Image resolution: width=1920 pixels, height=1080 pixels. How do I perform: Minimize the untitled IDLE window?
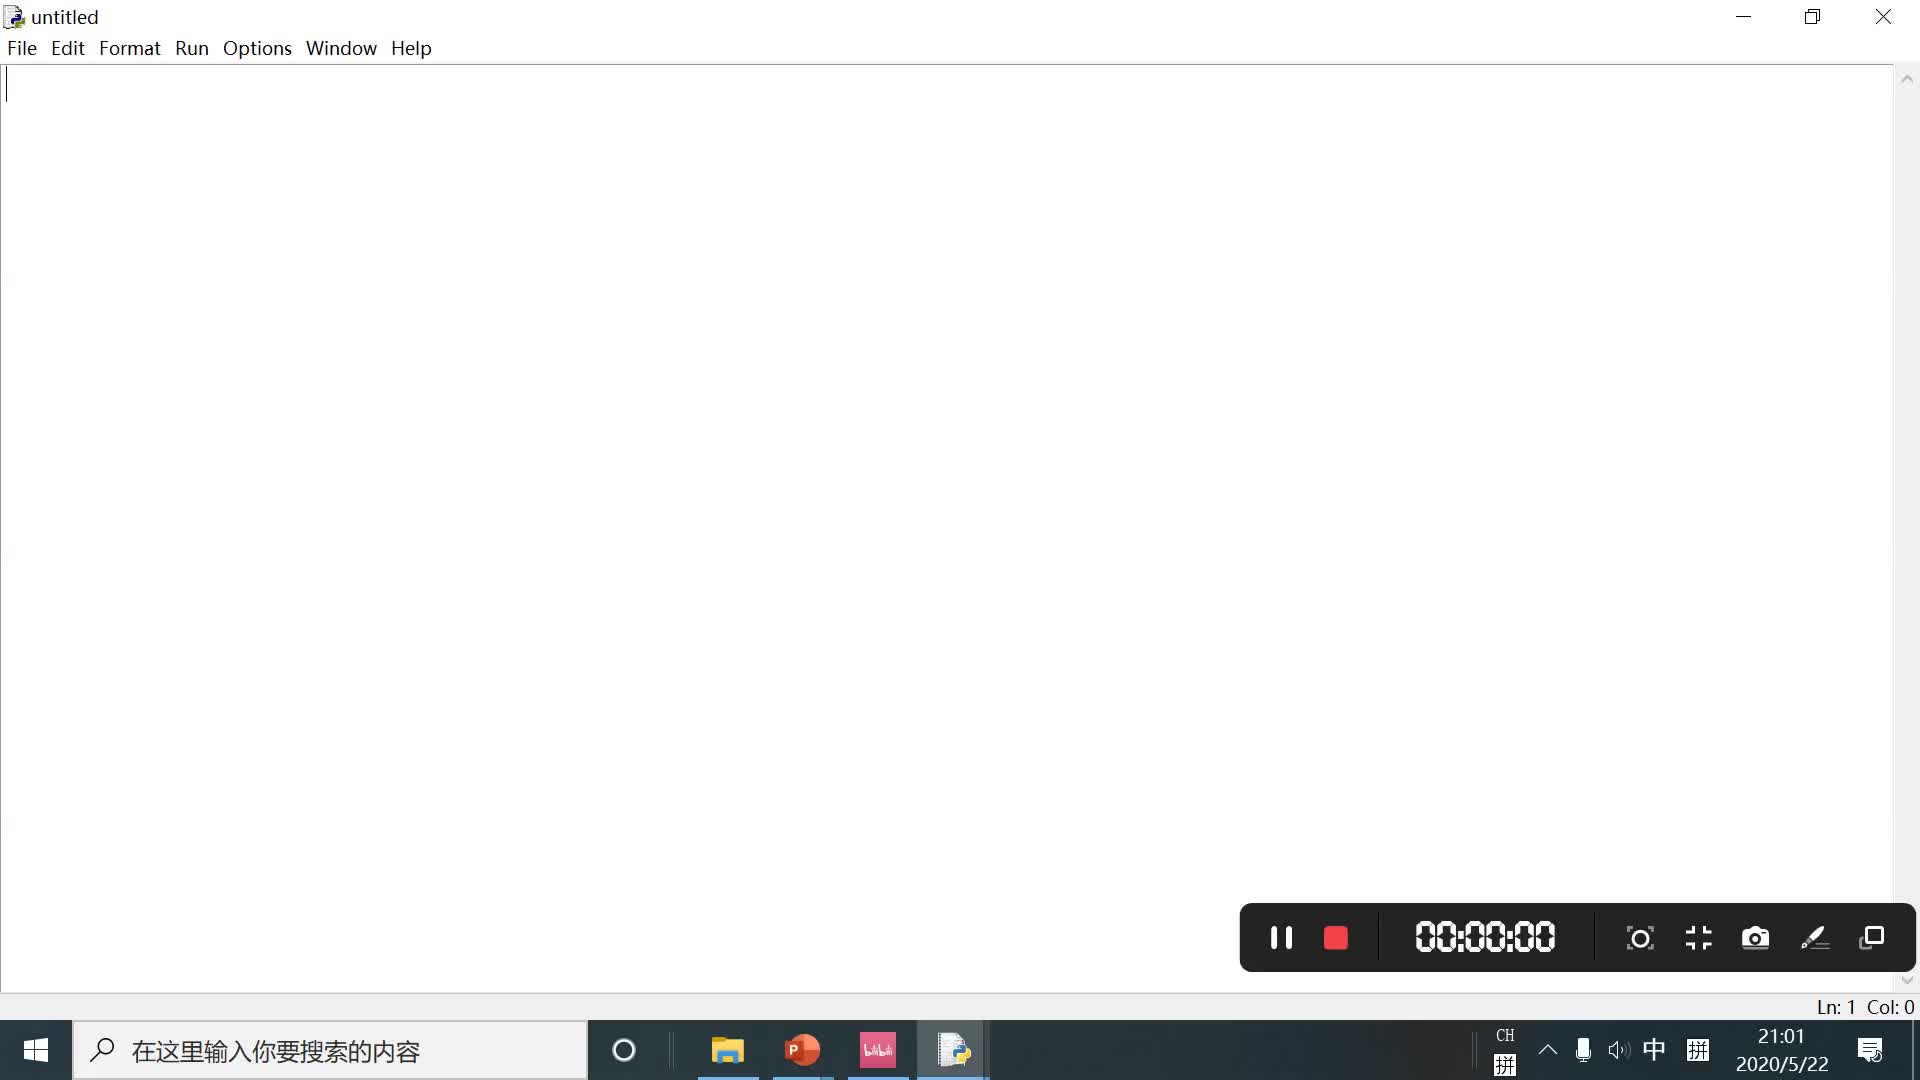point(1743,17)
